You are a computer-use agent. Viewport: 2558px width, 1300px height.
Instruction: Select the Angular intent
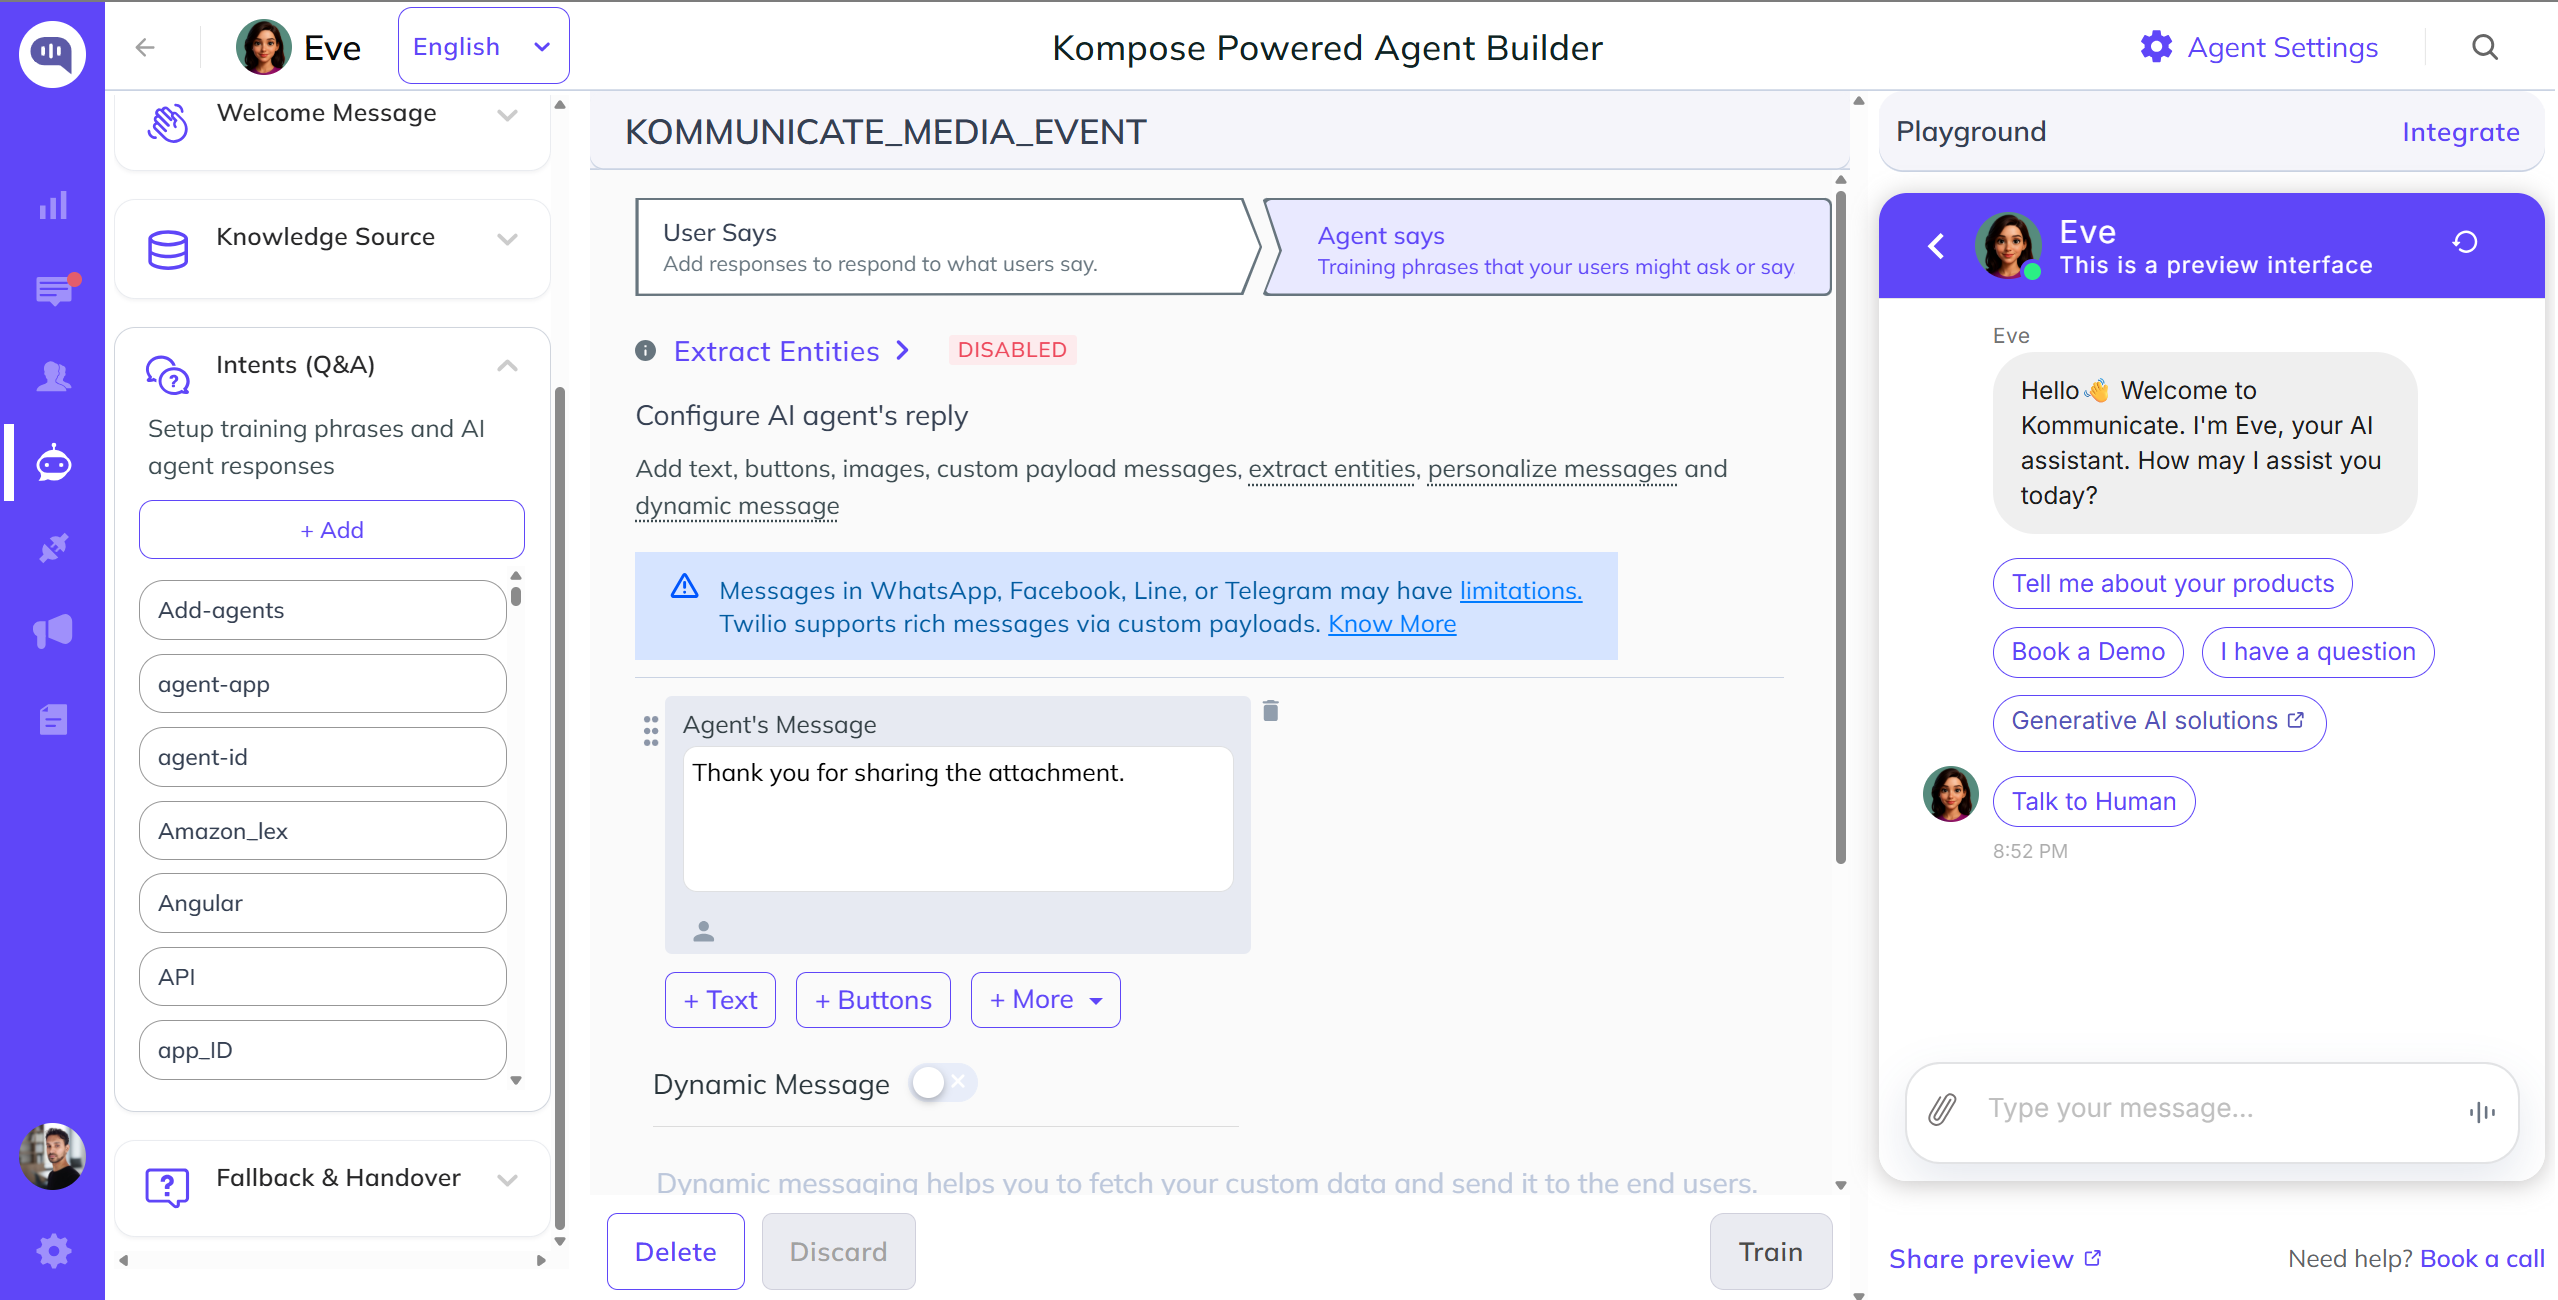tap(323, 903)
